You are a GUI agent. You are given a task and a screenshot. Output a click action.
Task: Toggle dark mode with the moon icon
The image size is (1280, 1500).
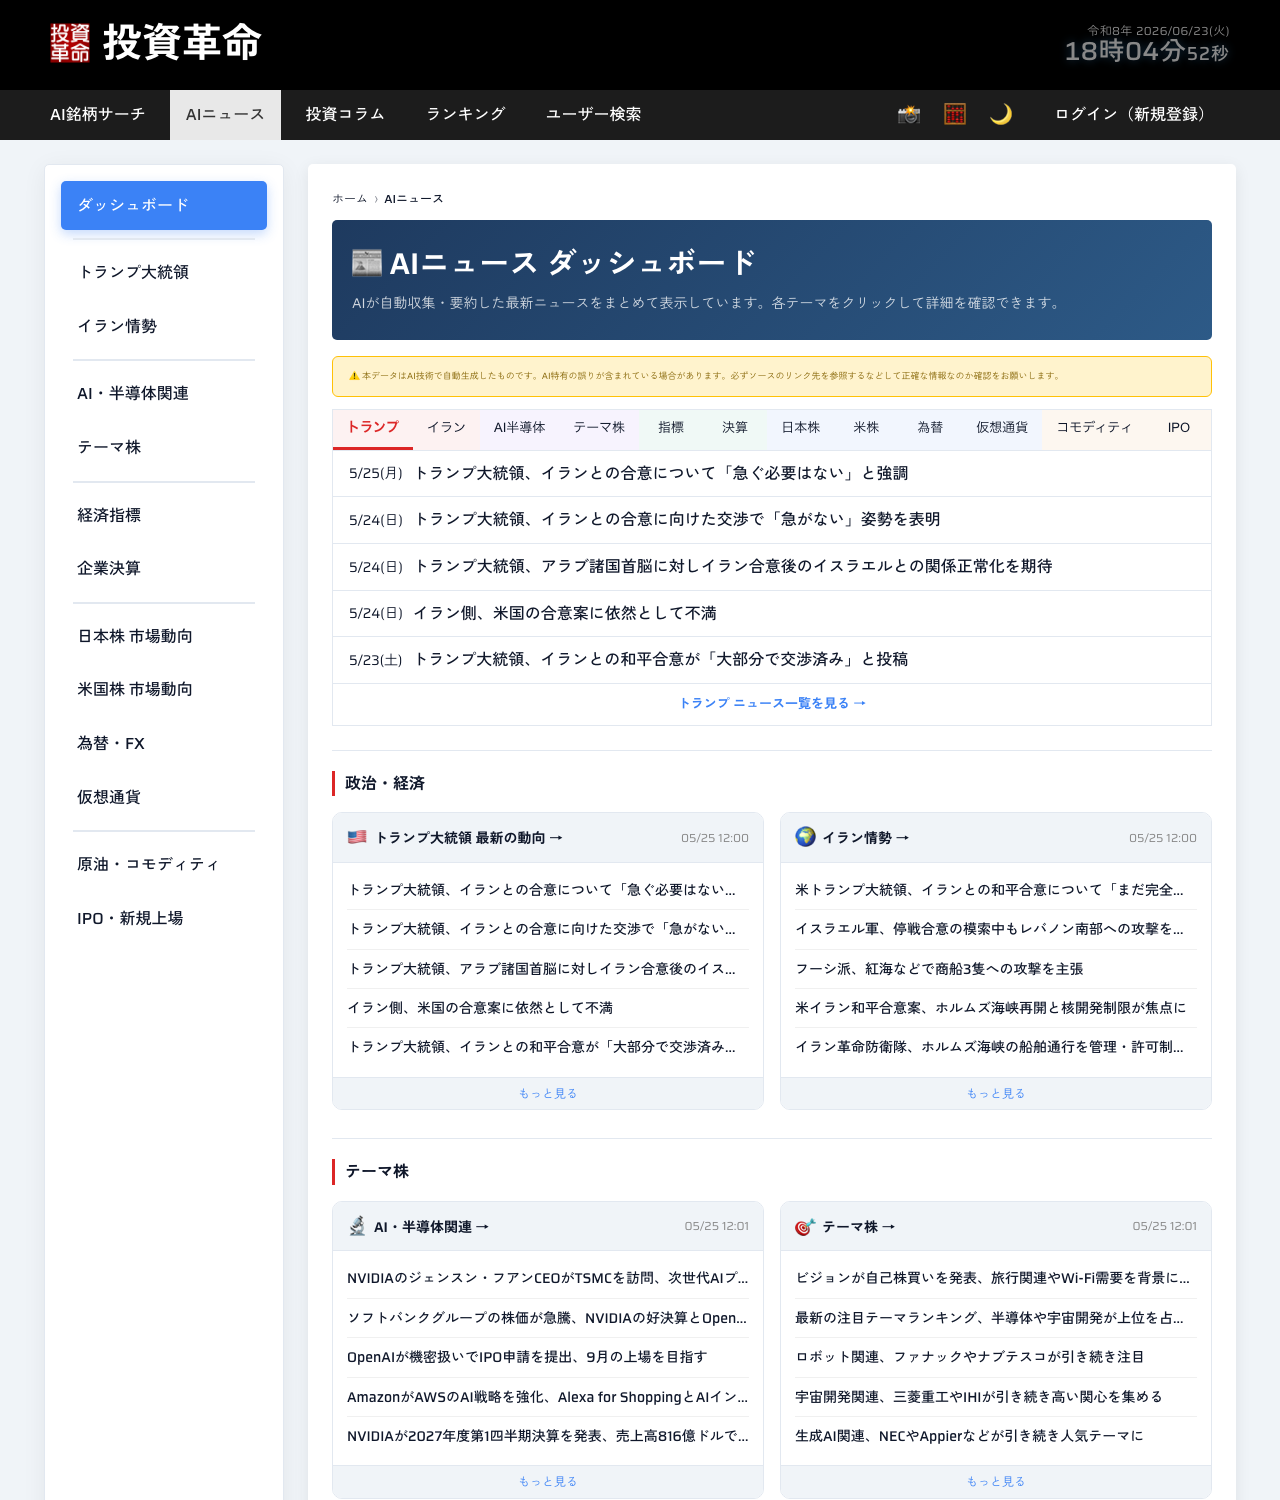pyautogui.click(x=1001, y=114)
